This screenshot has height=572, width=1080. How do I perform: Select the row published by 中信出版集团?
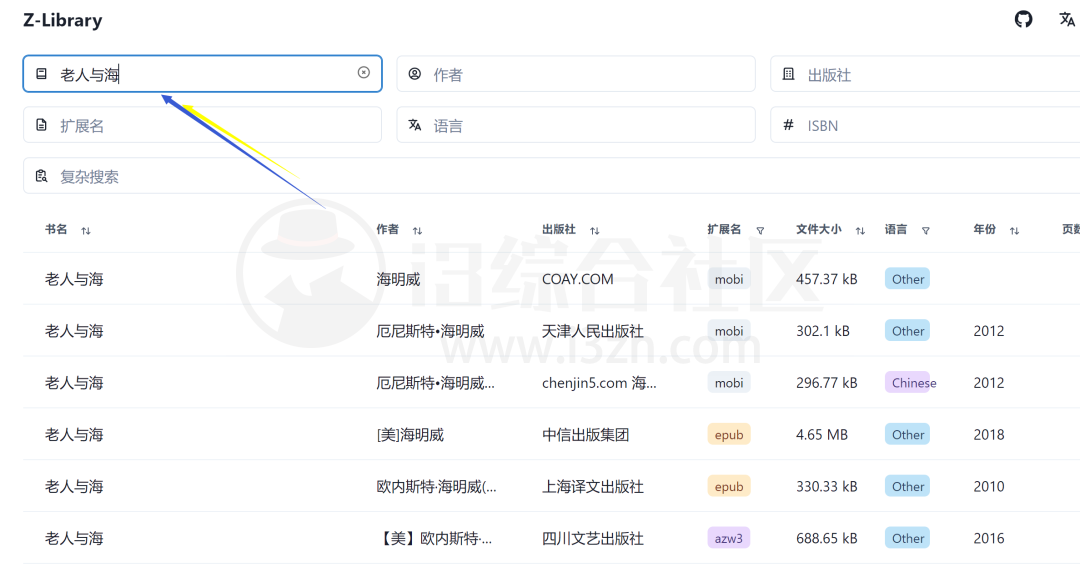(x=552, y=434)
